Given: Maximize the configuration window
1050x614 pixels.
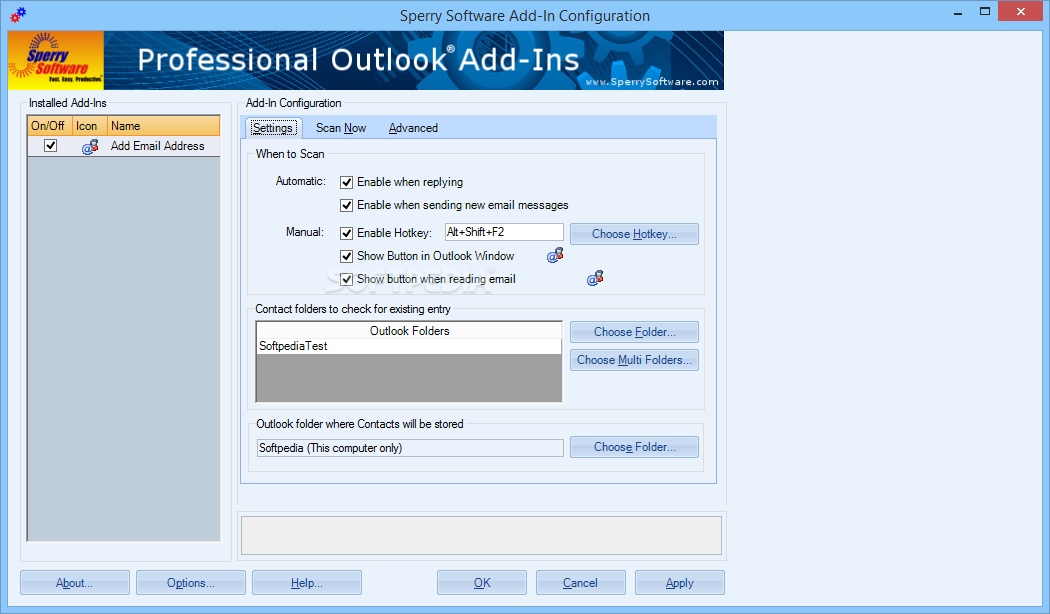Looking at the screenshot, I should coord(985,12).
